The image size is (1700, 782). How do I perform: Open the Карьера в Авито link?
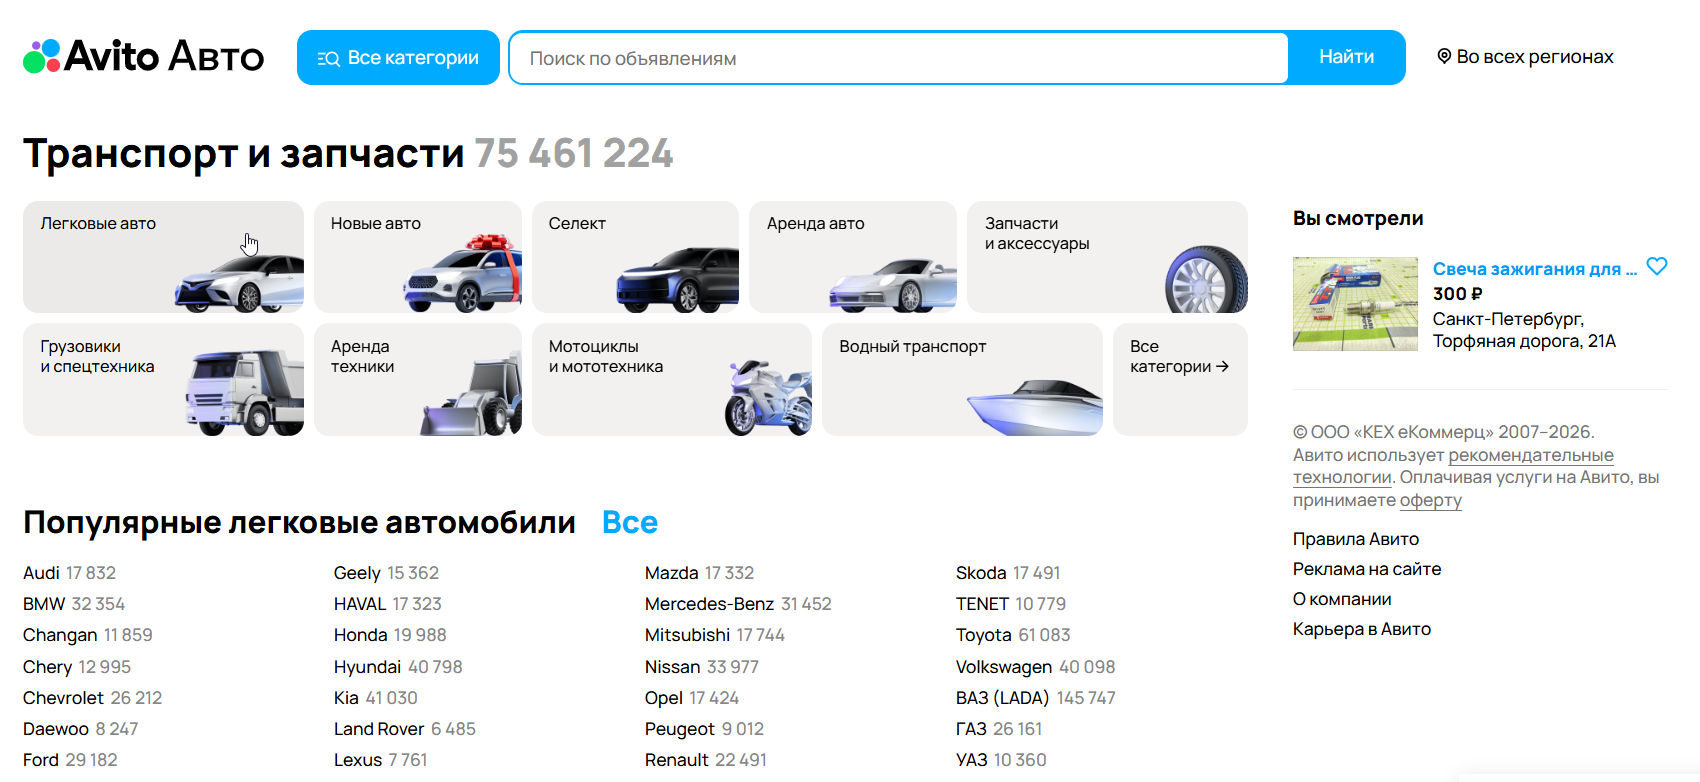pyautogui.click(x=1362, y=629)
